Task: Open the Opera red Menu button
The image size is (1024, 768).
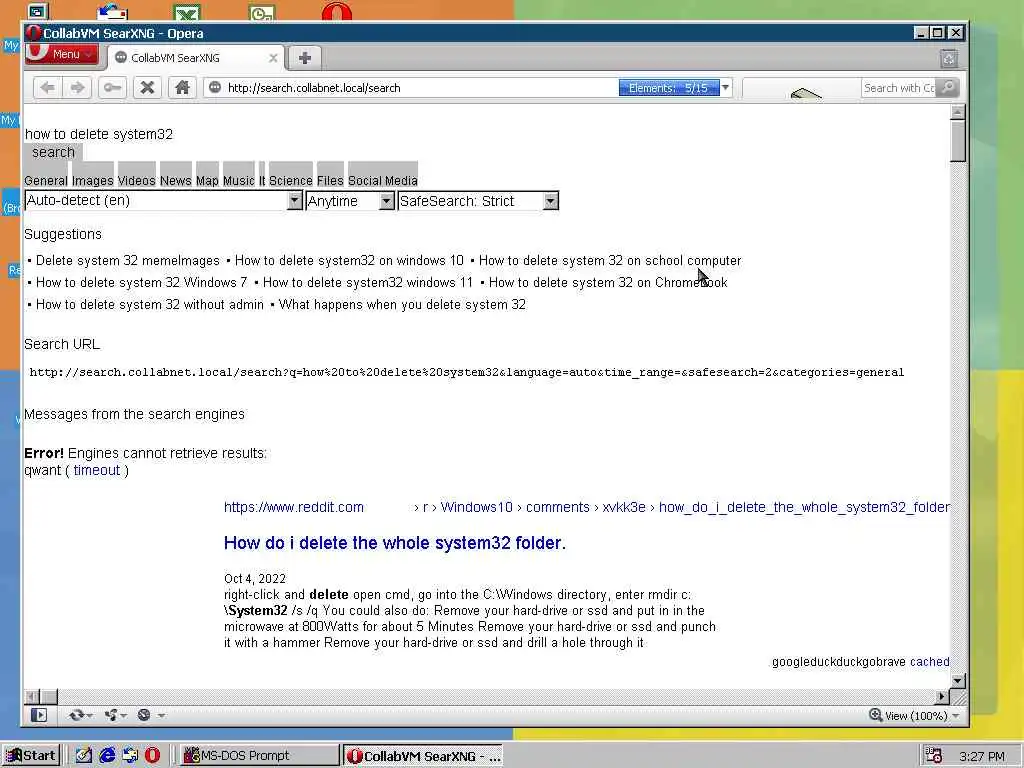Action: (x=62, y=54)
